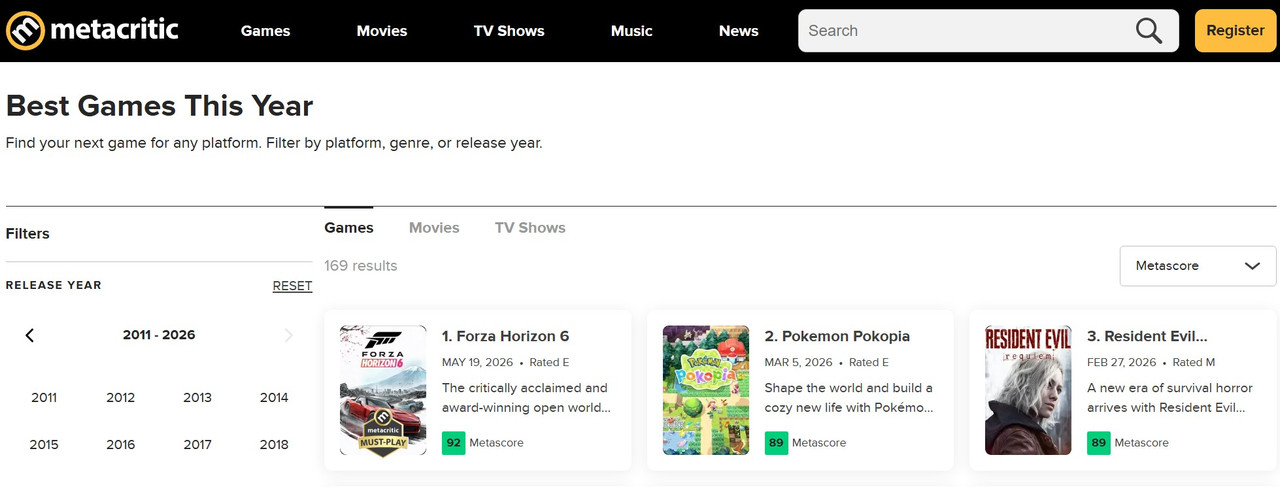1280x487 pixels.
Task: Click the Metacritic logo icon
Action: pos(26,30)
